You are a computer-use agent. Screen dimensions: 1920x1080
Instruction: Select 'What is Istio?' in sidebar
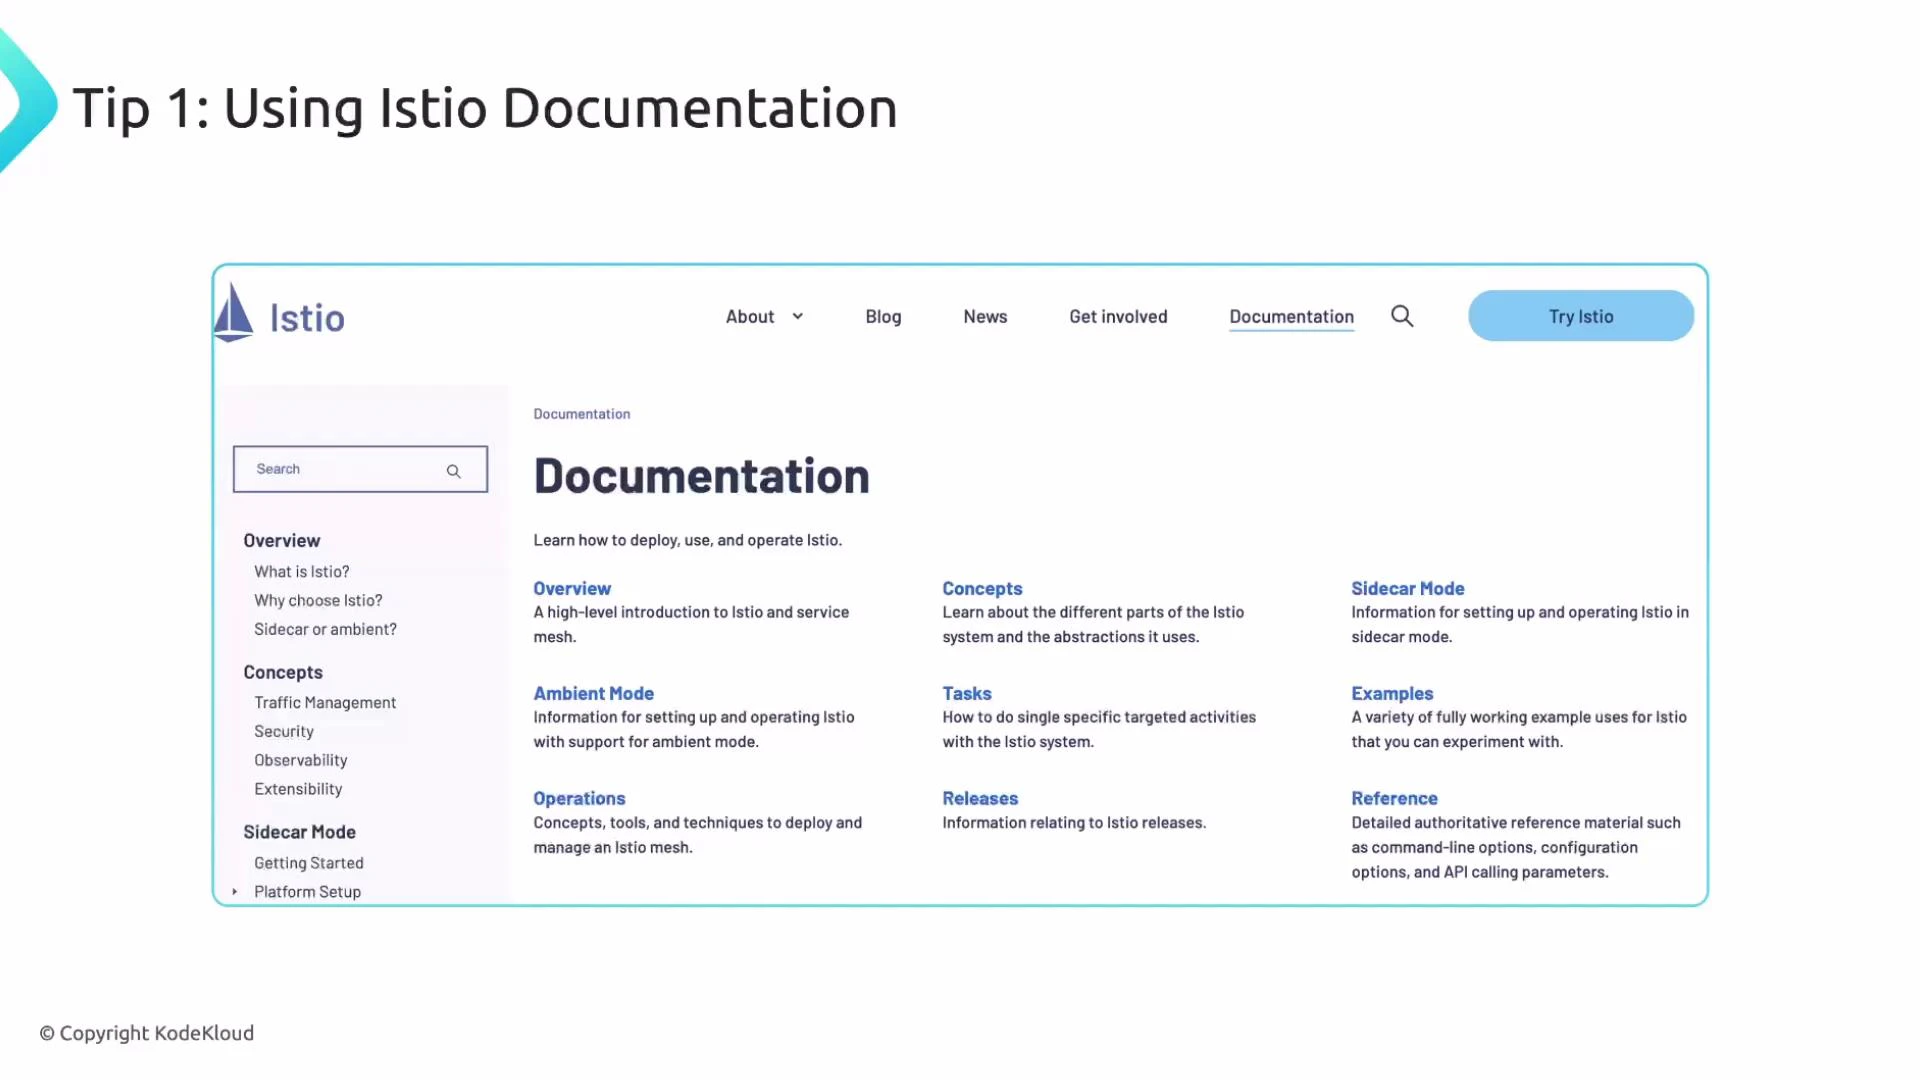click(x=301, y=571)
